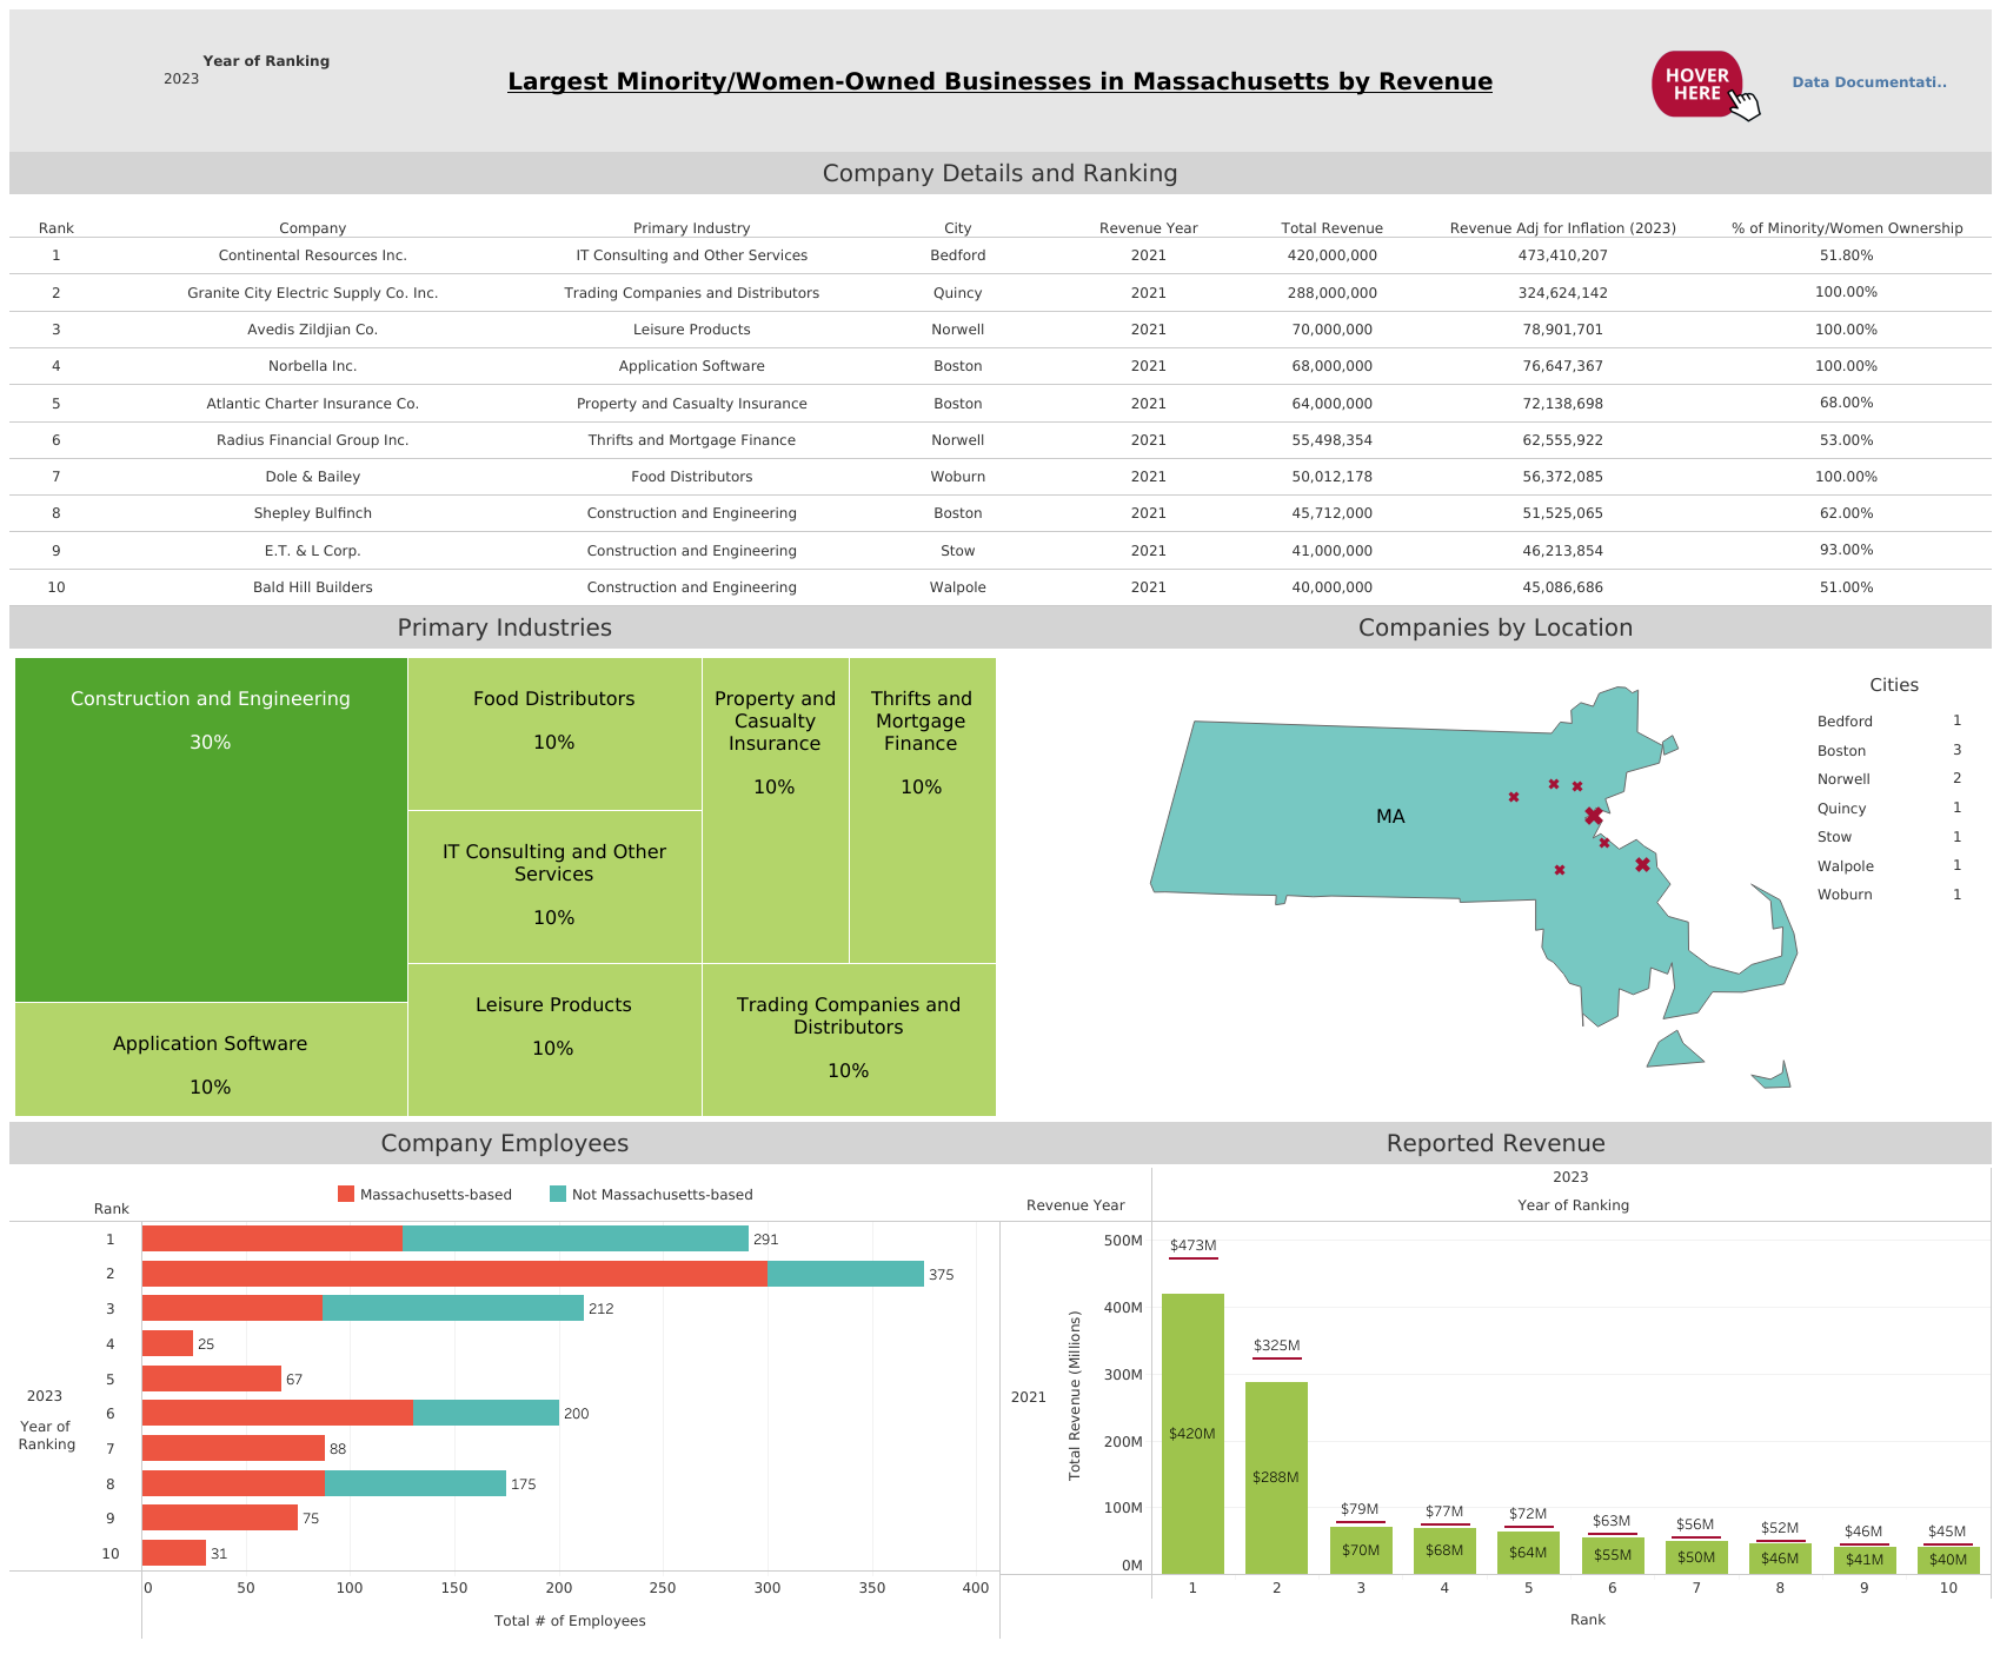Click Bald Hill Builders company cell
Screen dimensions: 2000x1653
[x=312, y=587]
